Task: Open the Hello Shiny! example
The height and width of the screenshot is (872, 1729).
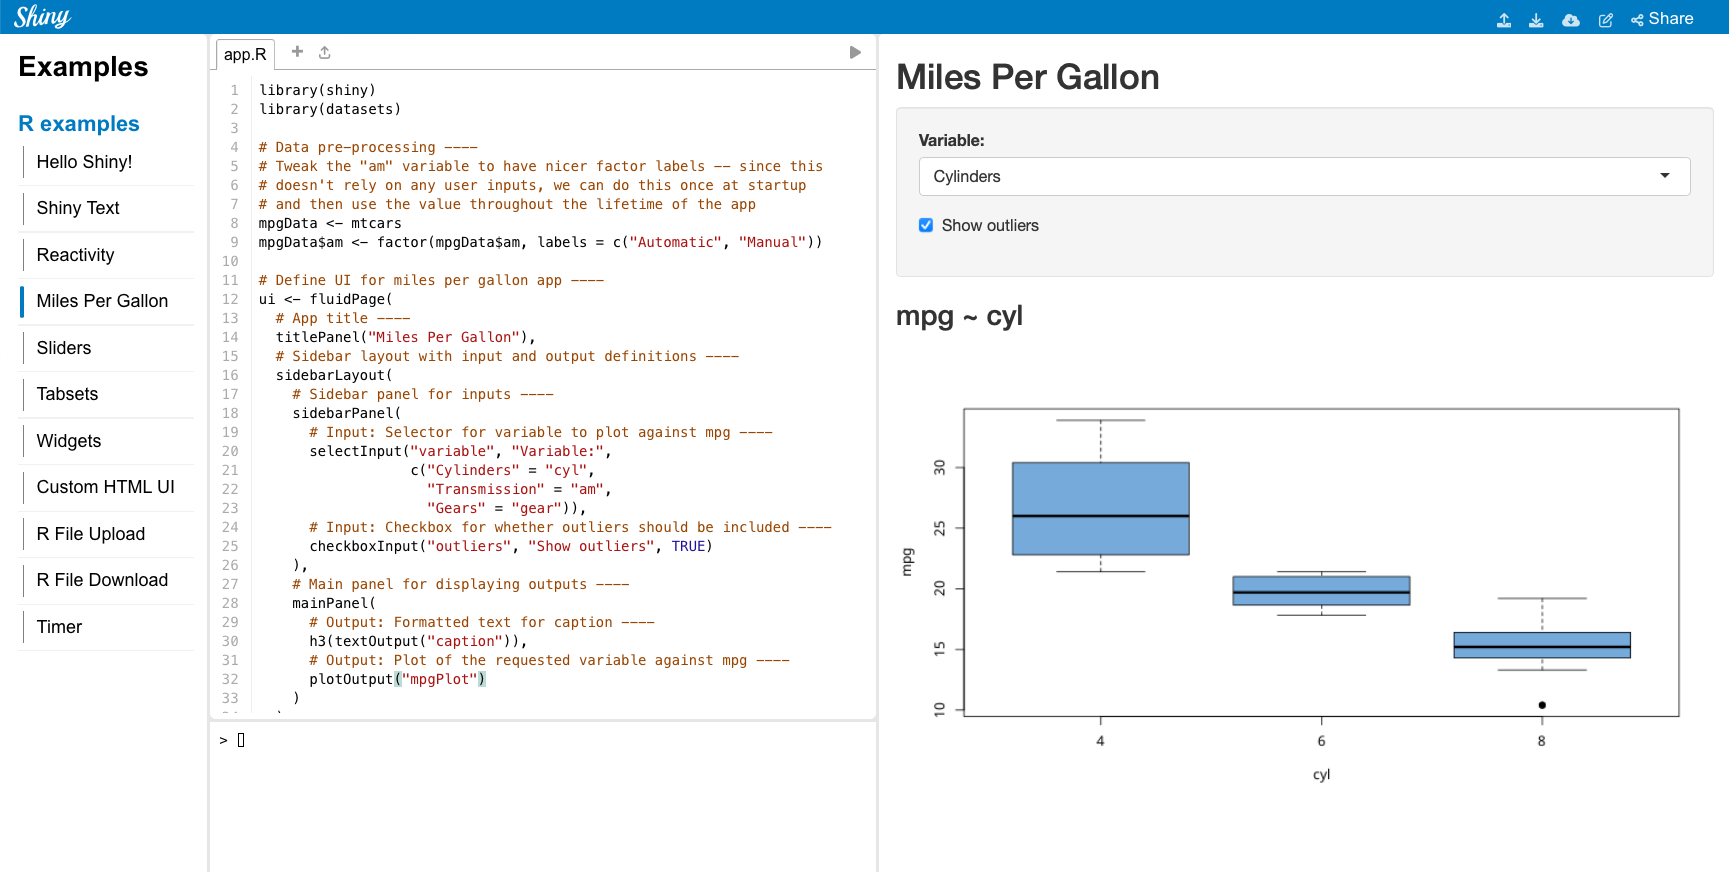Action: pyautogui.click(x=84, y=162)
